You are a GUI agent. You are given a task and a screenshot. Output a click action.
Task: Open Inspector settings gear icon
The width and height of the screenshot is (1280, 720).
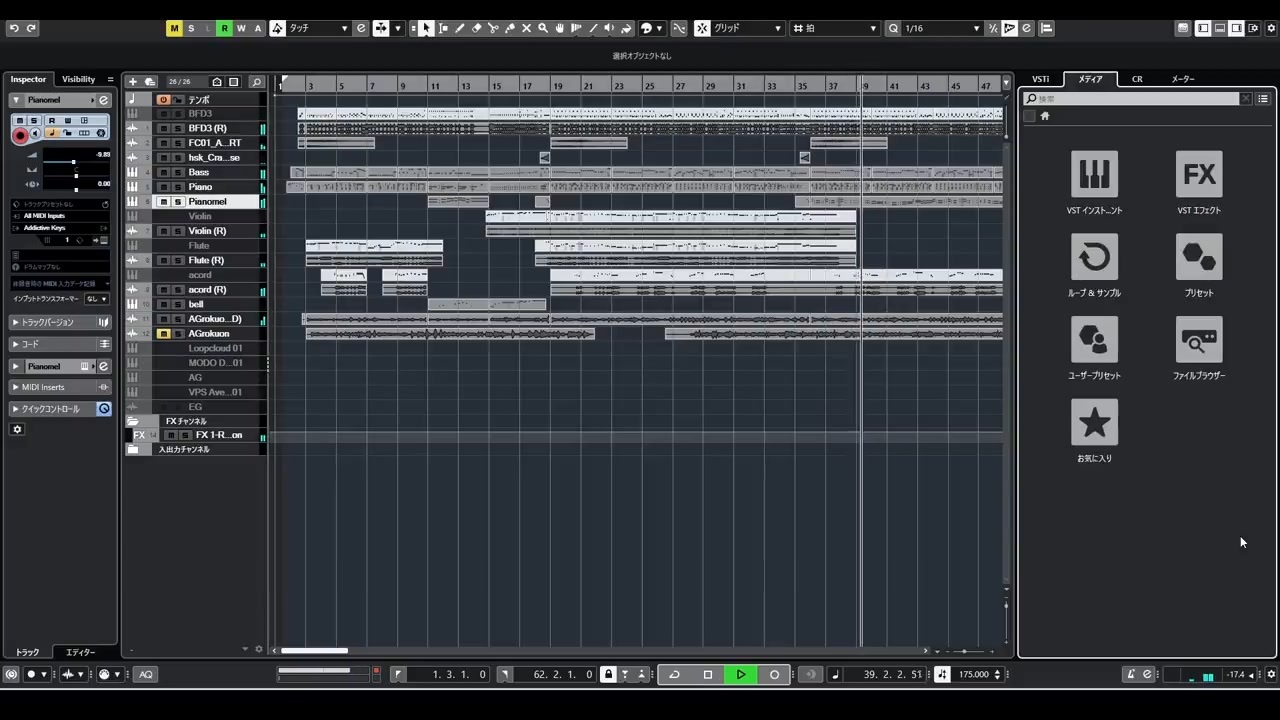pos(17,429)
